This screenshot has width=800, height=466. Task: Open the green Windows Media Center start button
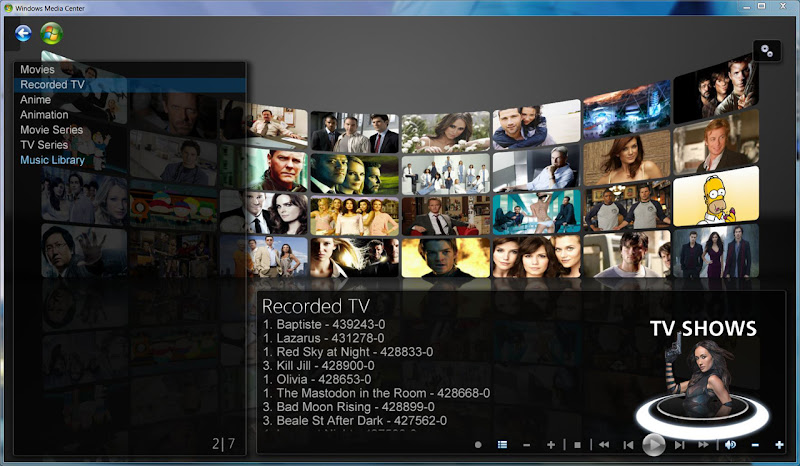click(x=52, y=34)
